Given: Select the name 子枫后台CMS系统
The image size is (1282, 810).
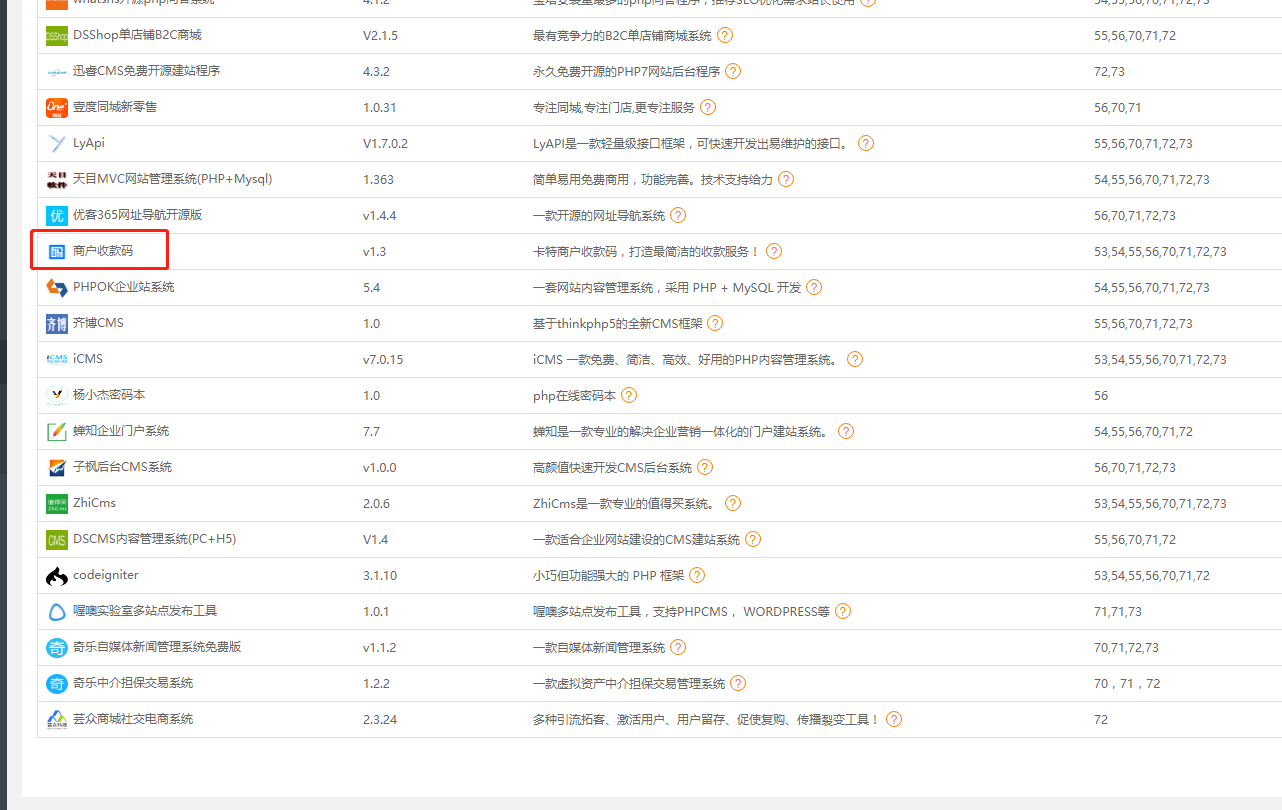Looking at the screenshot, I should click(123, 467).
